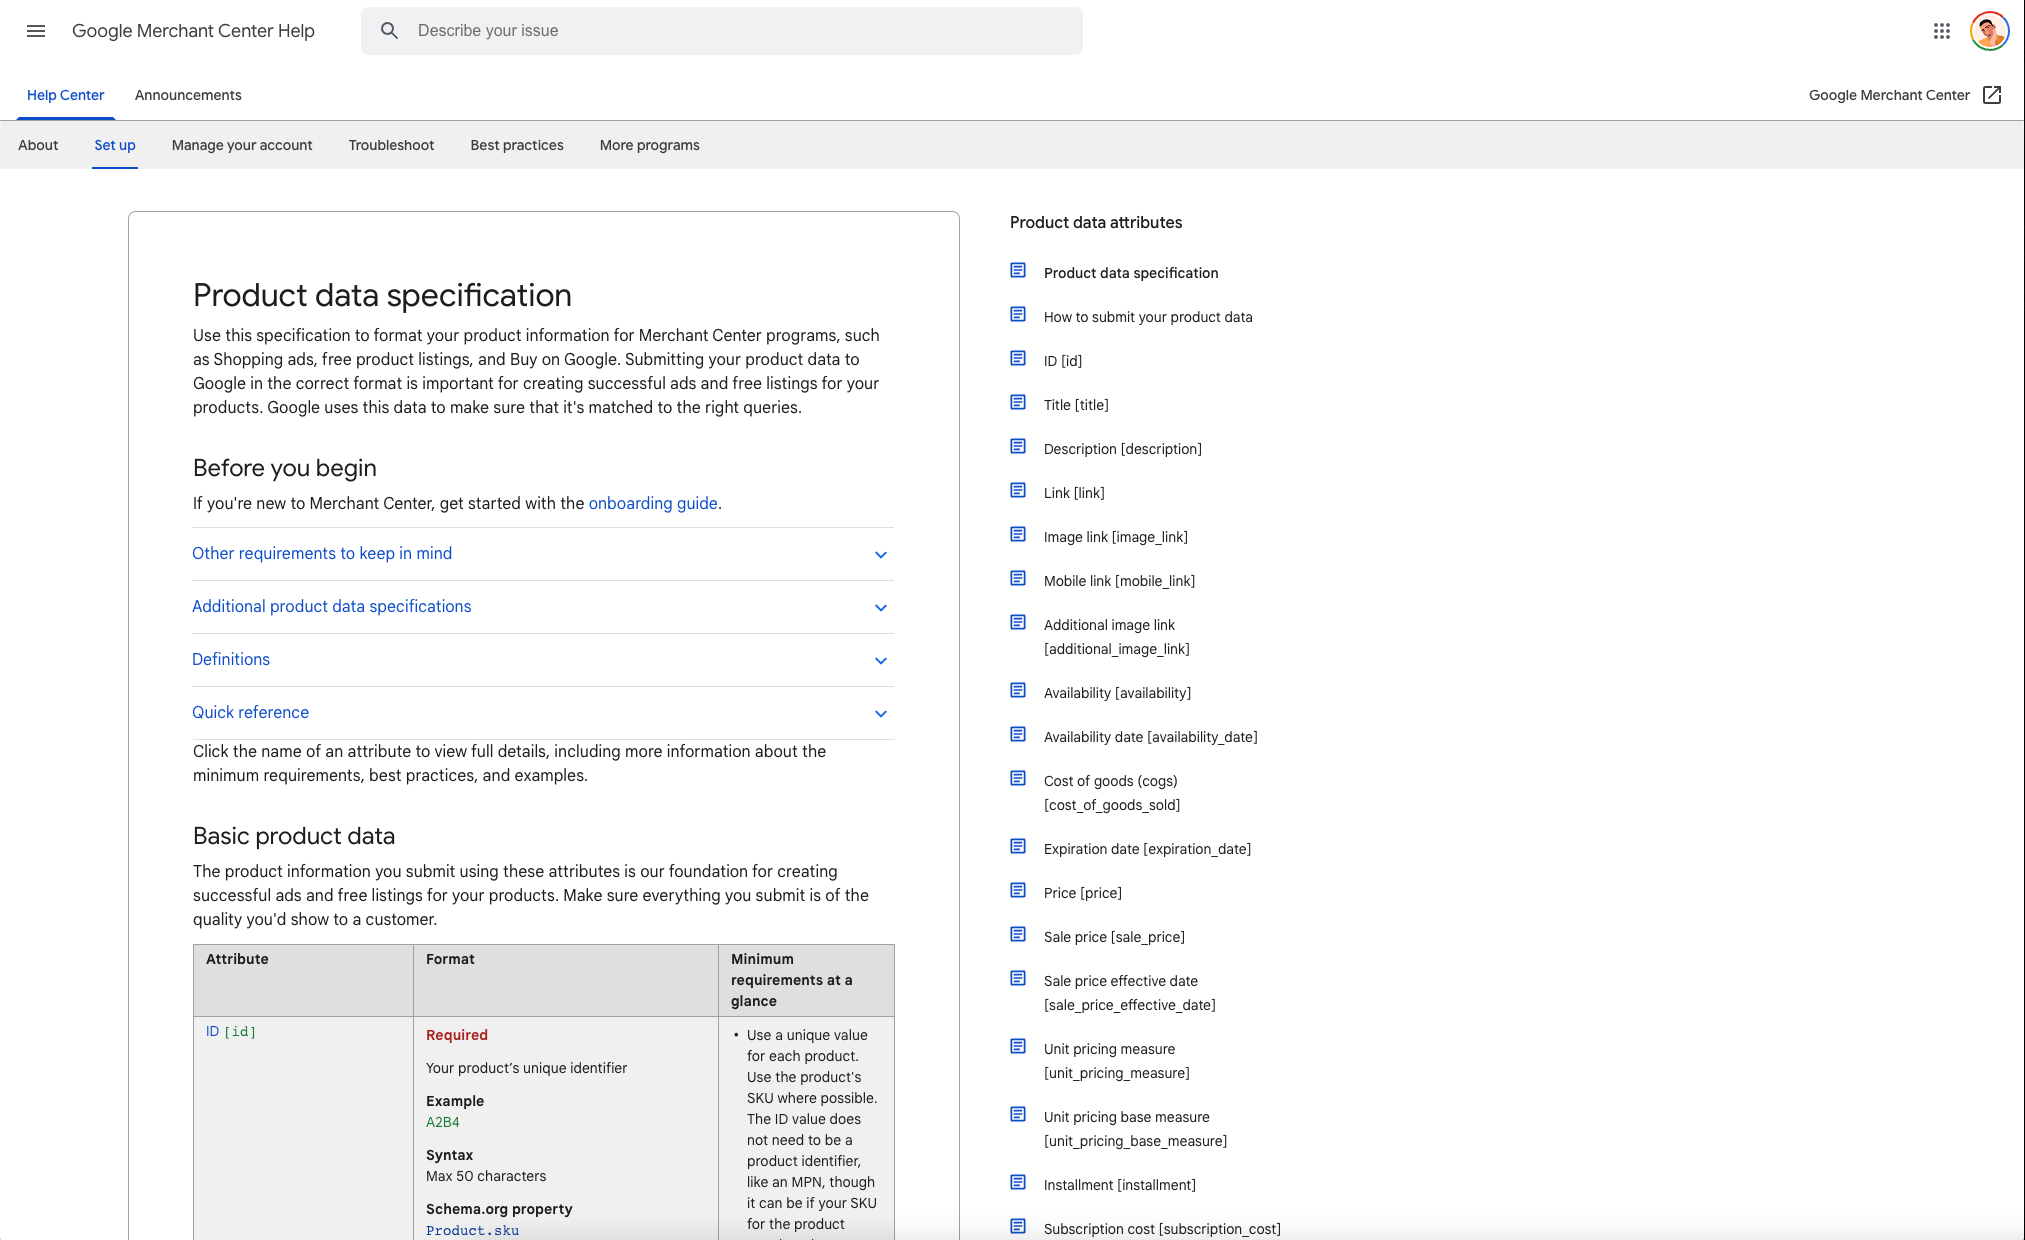Image resolution: width=2025 pixels, height=1240 pixels.
Task: Click article icon beside Price [price]
Action: coord(1018,891)
